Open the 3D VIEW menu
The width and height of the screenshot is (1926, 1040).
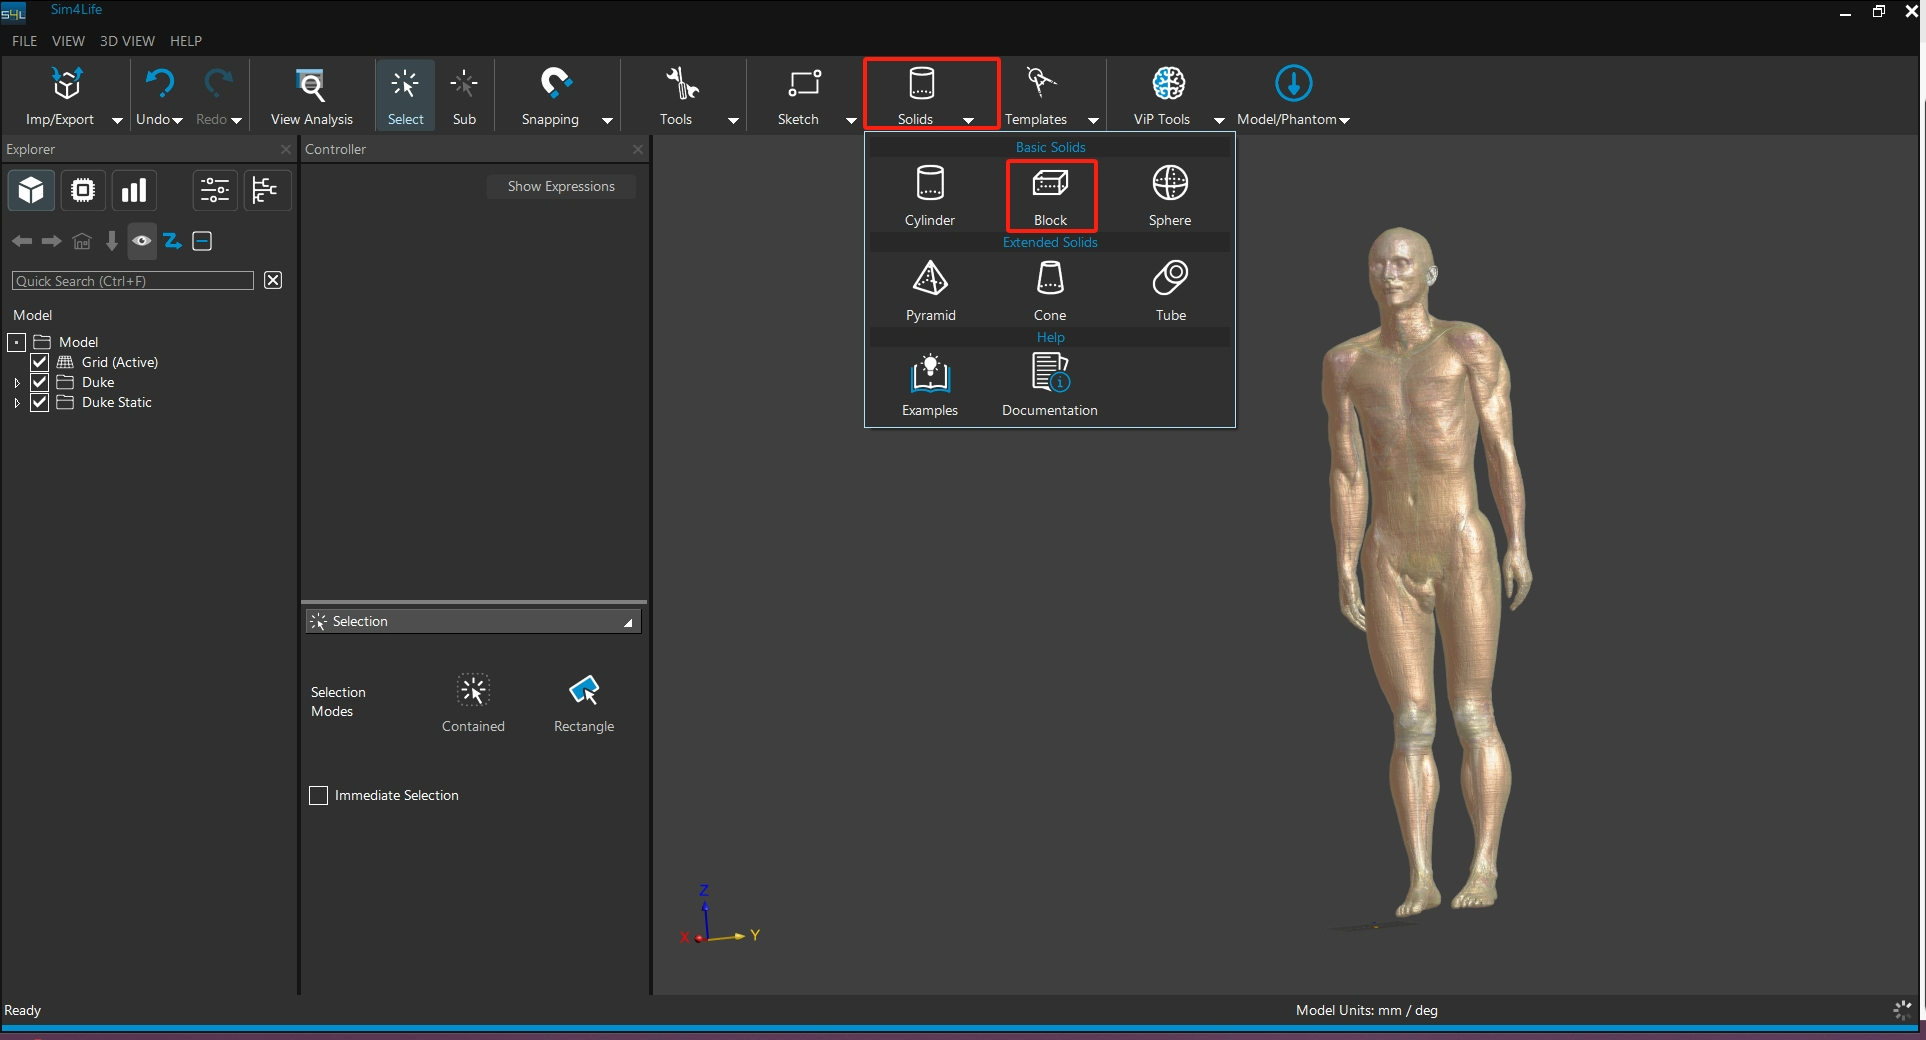[127, 41]
